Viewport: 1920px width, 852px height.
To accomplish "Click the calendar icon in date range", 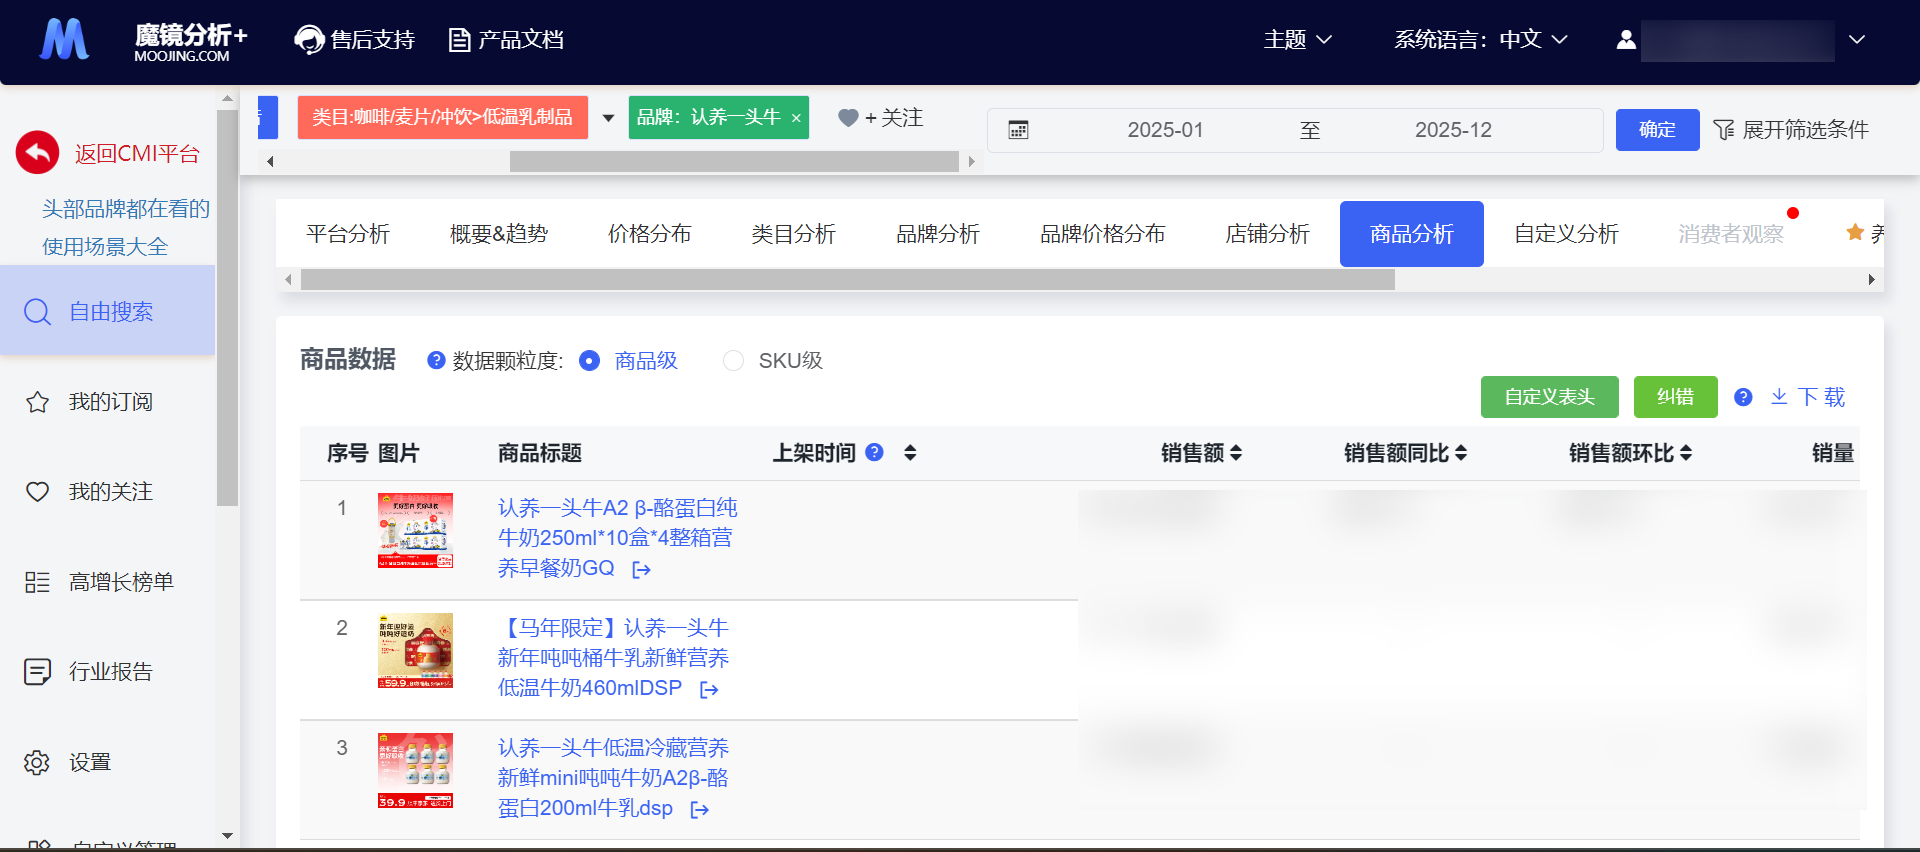I will (1018, 130).
